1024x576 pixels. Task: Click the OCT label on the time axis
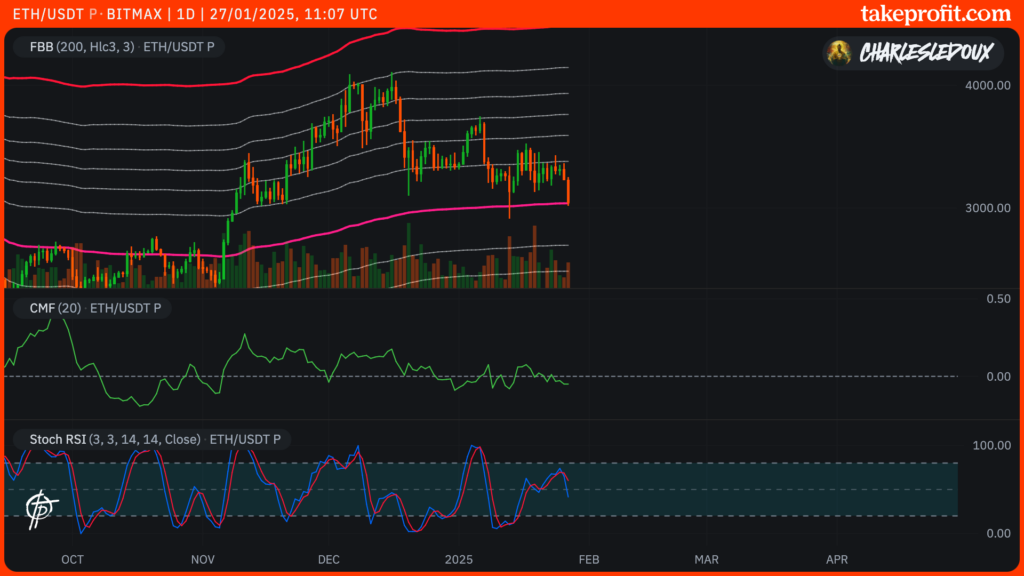(x=72, y=560)
